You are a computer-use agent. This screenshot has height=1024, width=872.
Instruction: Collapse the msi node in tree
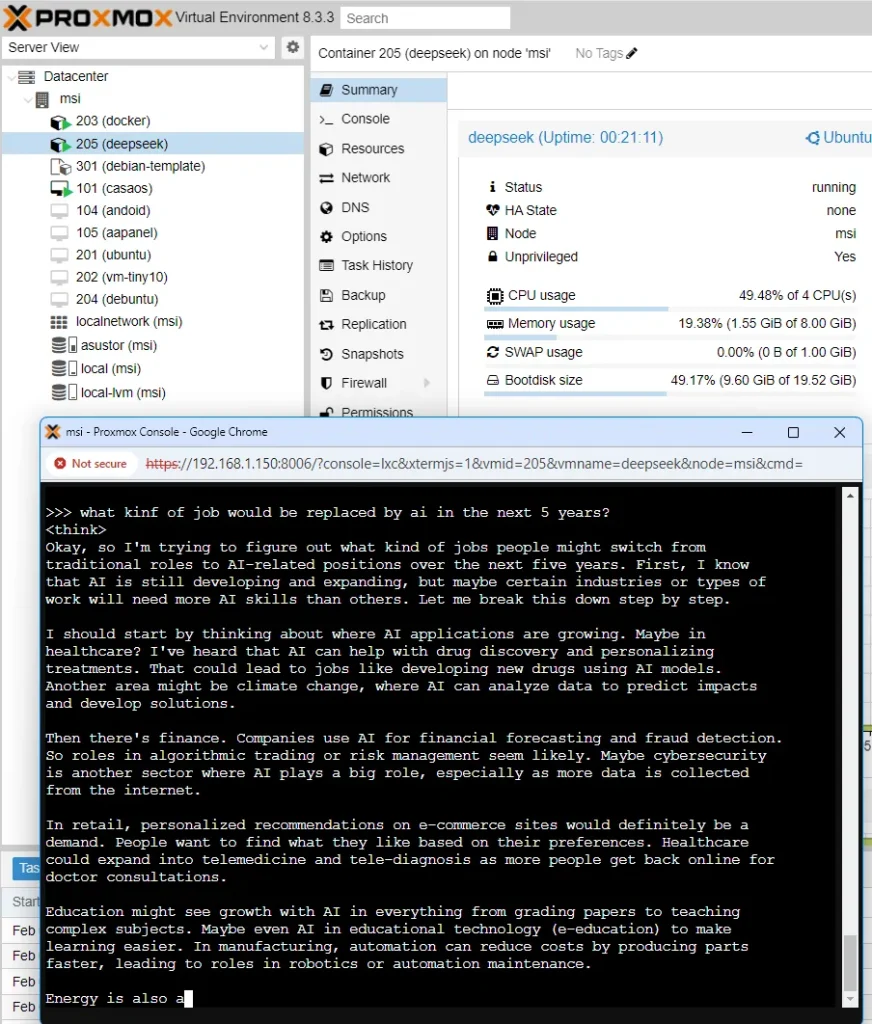point(27,100)
